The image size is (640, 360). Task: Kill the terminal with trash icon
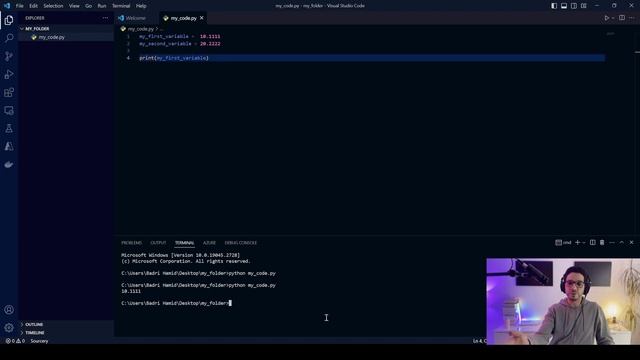(x=602, y=242)
